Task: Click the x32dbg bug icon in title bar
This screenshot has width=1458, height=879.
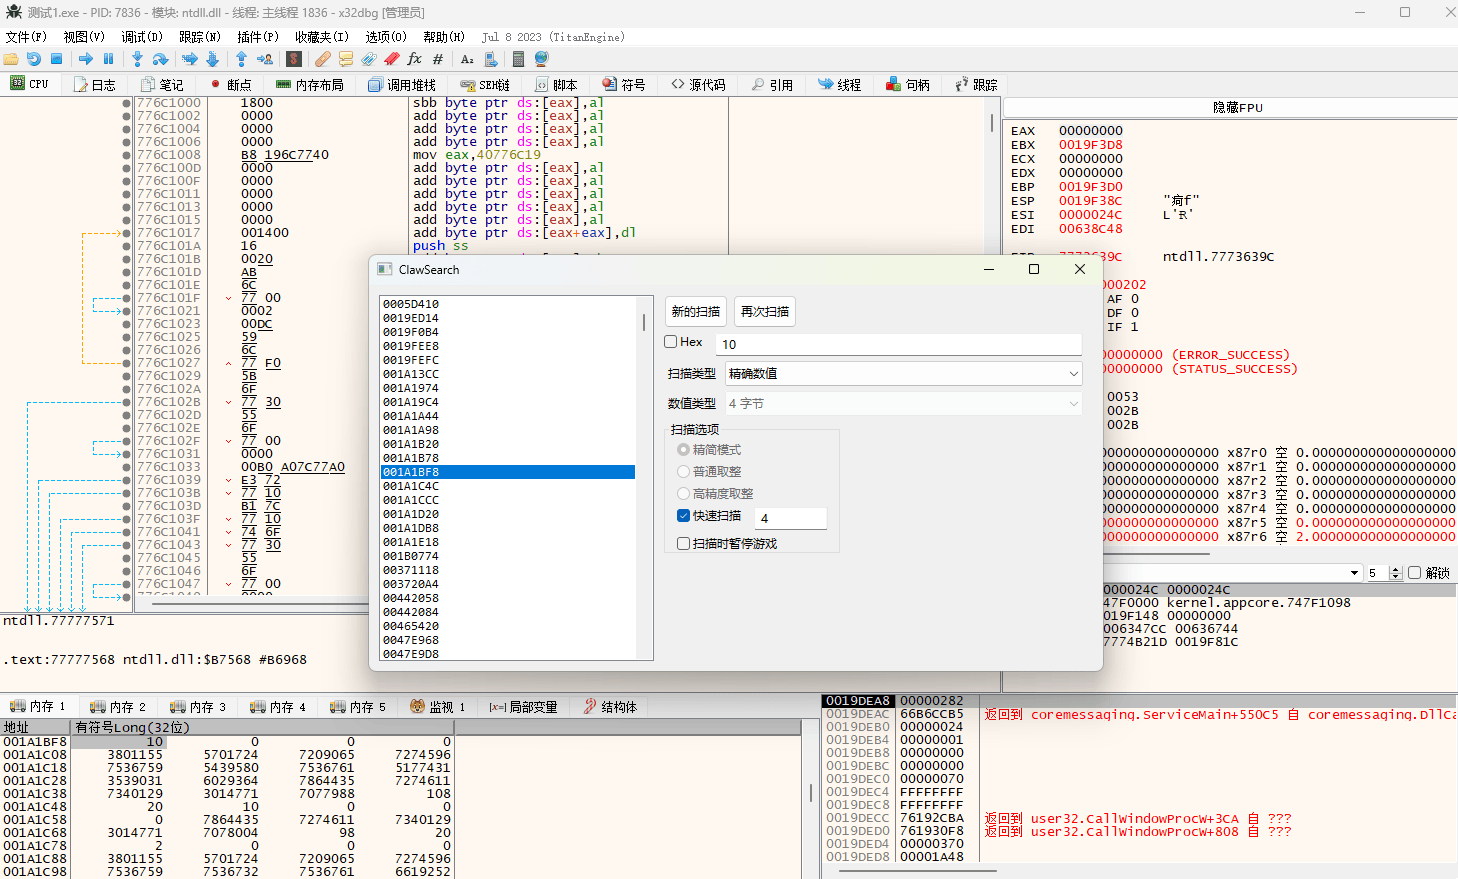Action: click(x=14, y=12)
